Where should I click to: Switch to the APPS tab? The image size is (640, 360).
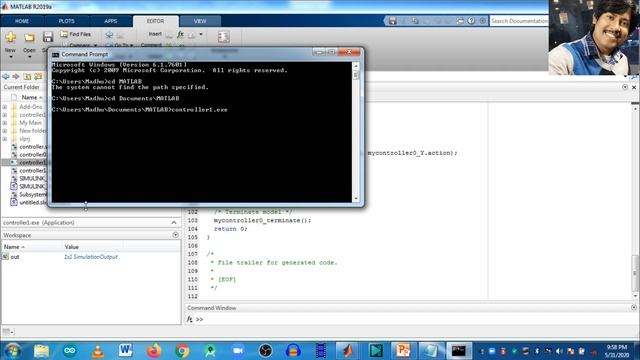pyautogui.click(x=111, y=21)
